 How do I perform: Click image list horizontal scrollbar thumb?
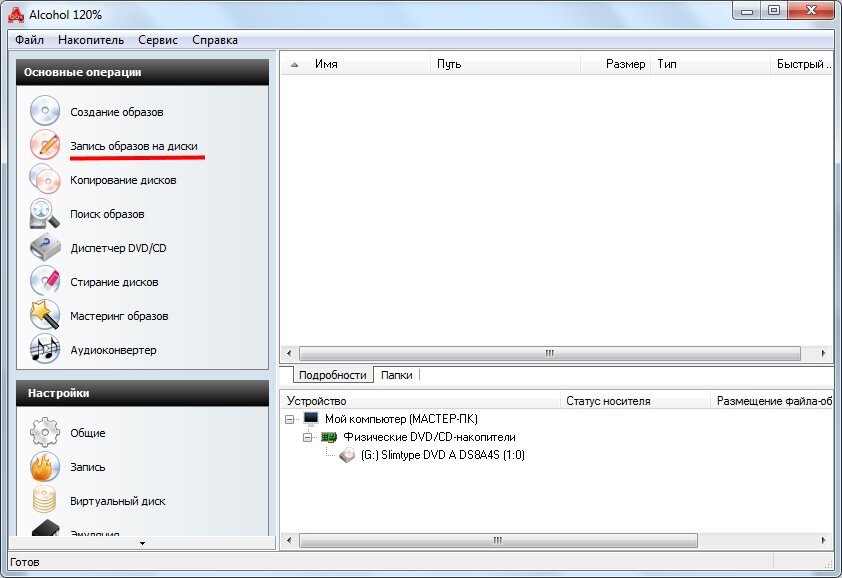550,353
